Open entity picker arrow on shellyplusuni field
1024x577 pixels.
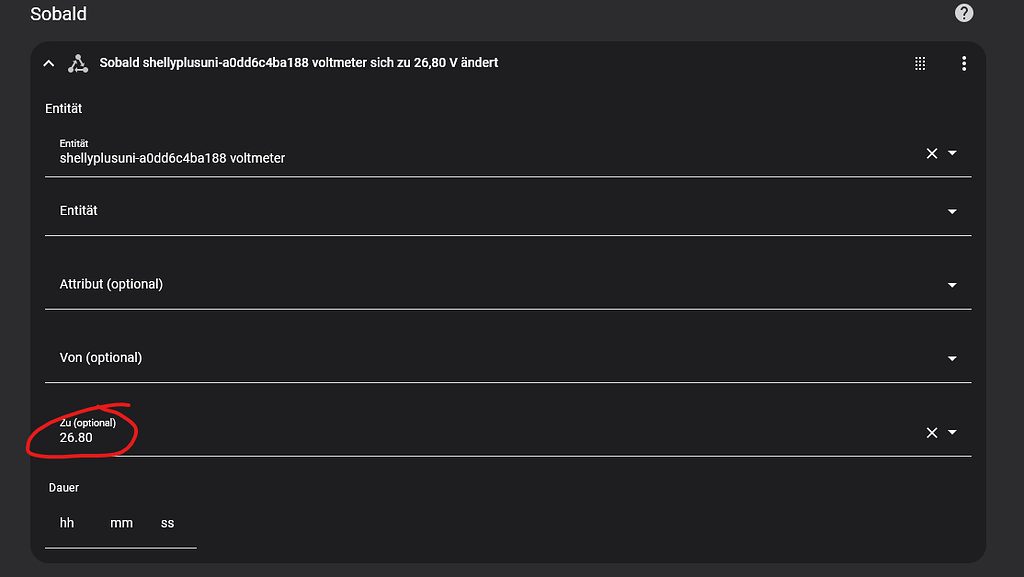click(952, 152)
